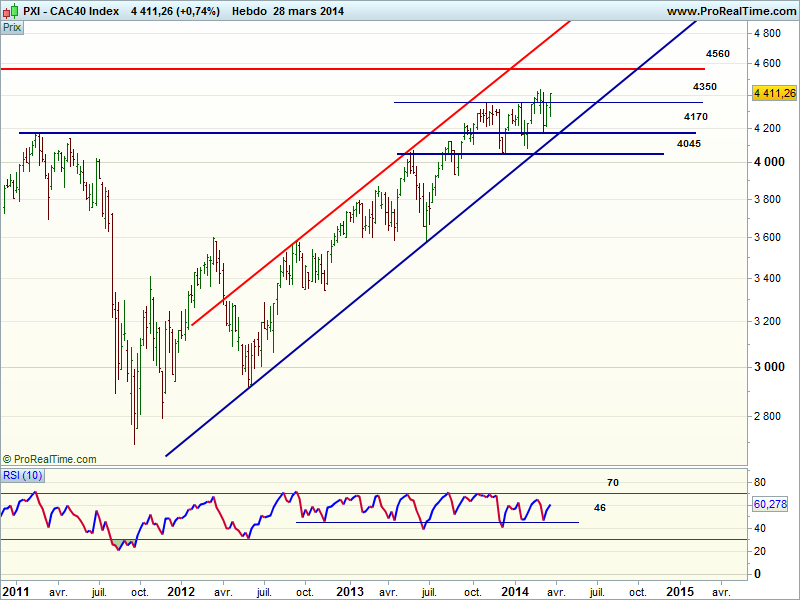Image resolution: width=800 pixels, height=600 pixels.
Task: Click the RSI 70 annotation text
Action: pos(613,482)
